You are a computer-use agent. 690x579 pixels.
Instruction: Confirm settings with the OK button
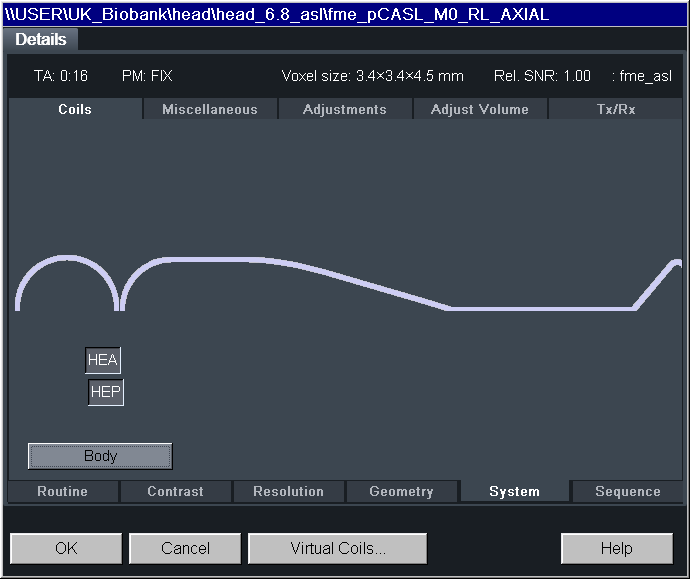(66, 548)
